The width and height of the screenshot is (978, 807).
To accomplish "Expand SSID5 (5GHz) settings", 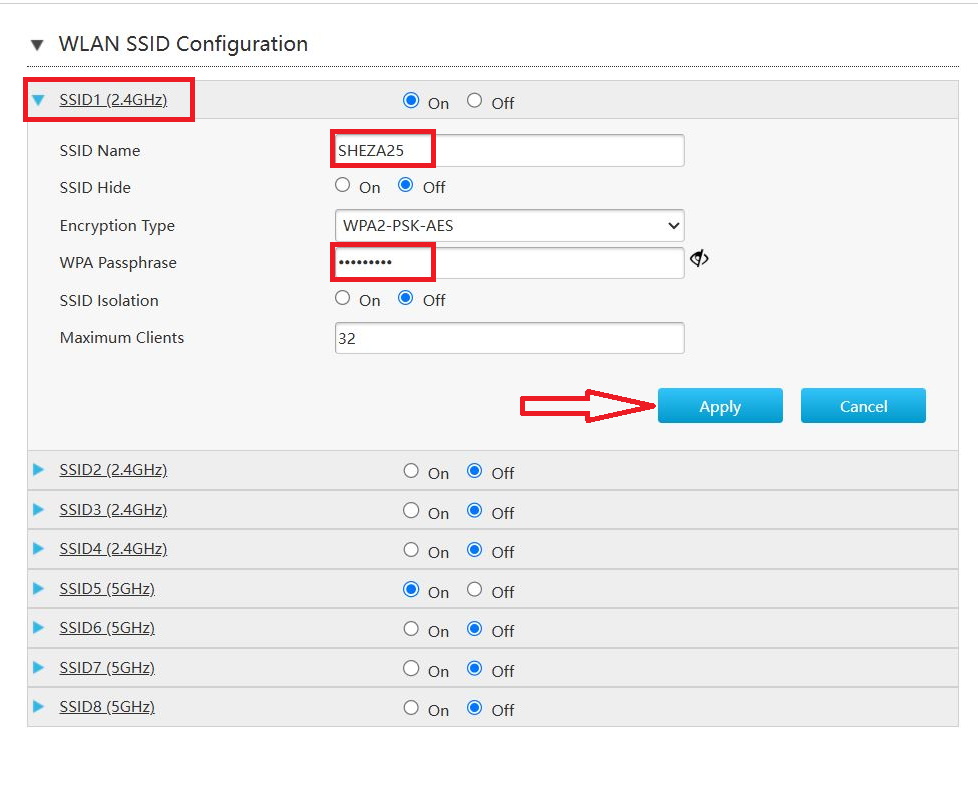I will tap(38, 589).
